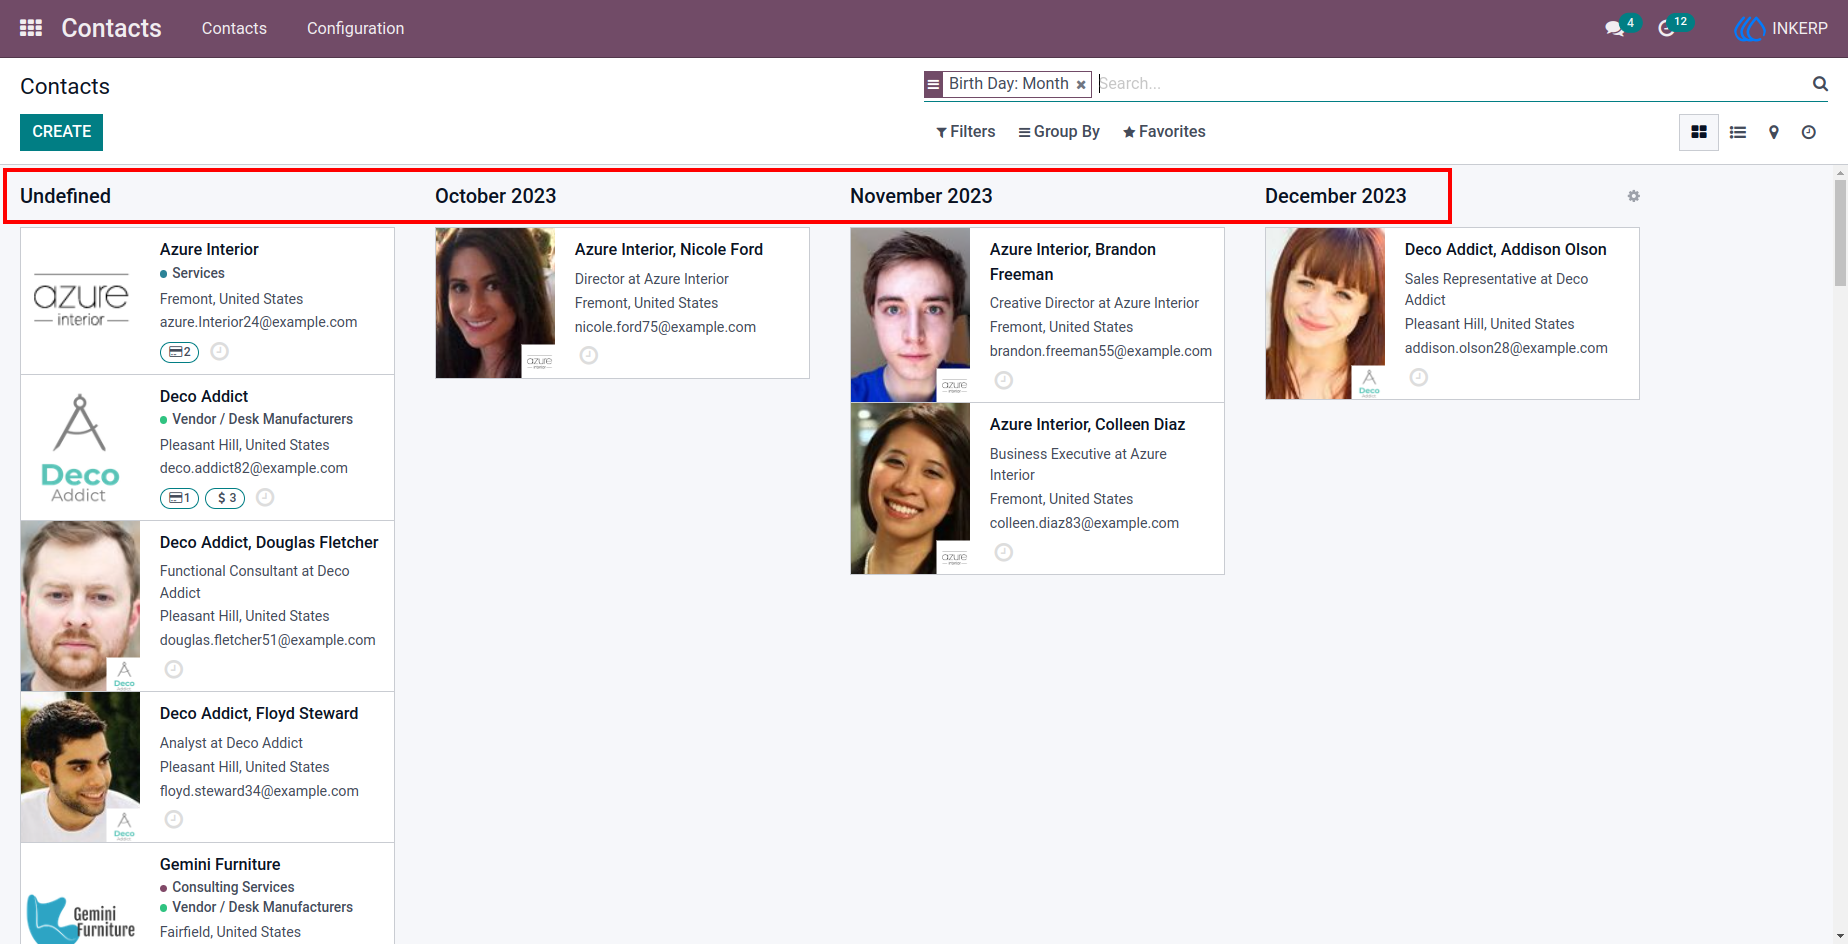Click the Contacts app title
Image resolution: width=1848 pixels, height=944 pixels.
tap(111, 28)
